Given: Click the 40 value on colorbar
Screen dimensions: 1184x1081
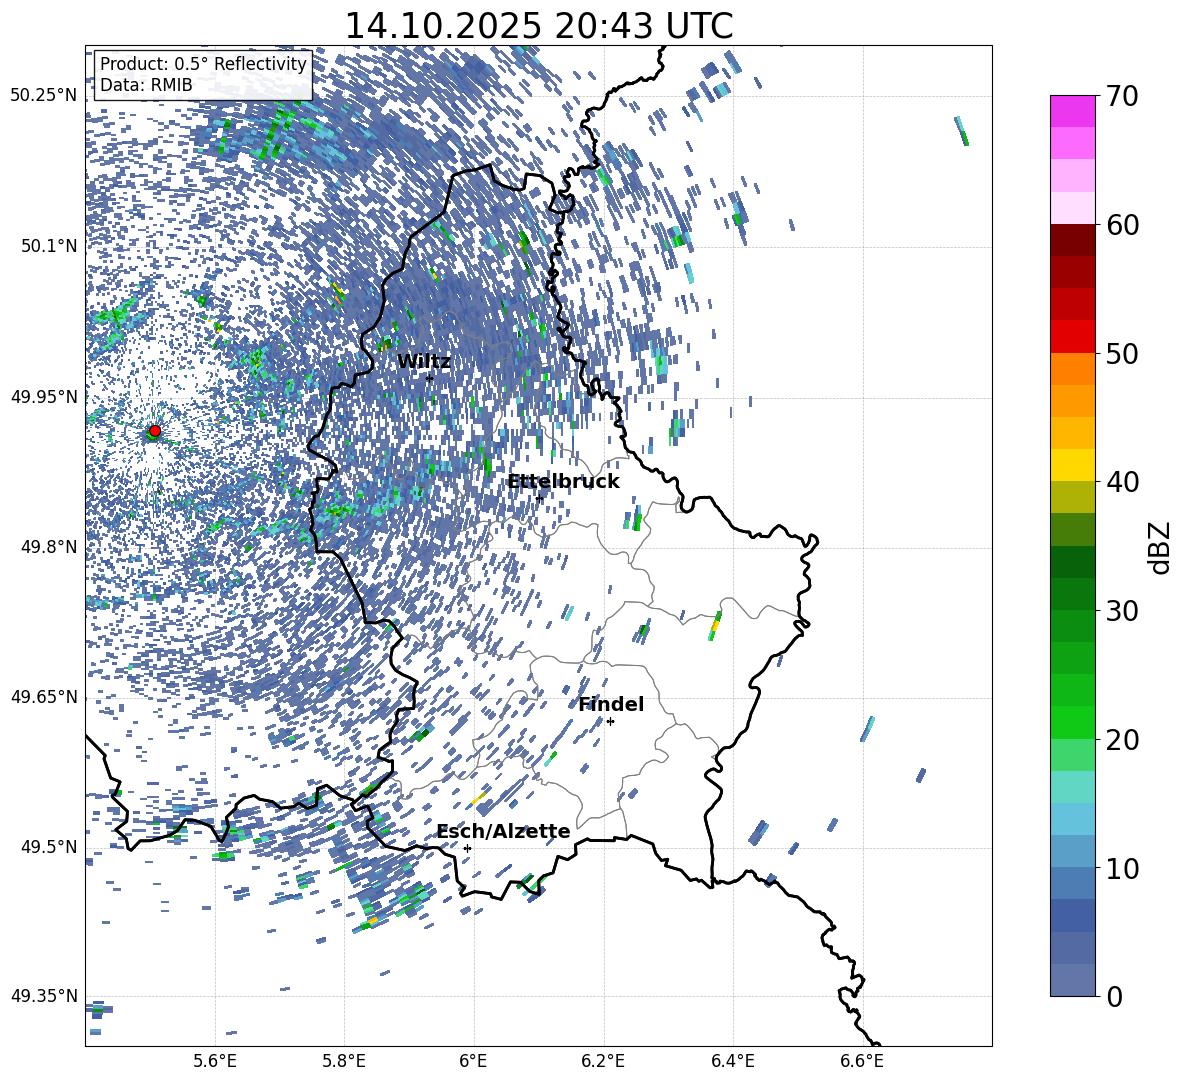Looking at the screenshot, I should coord(1121,482).
